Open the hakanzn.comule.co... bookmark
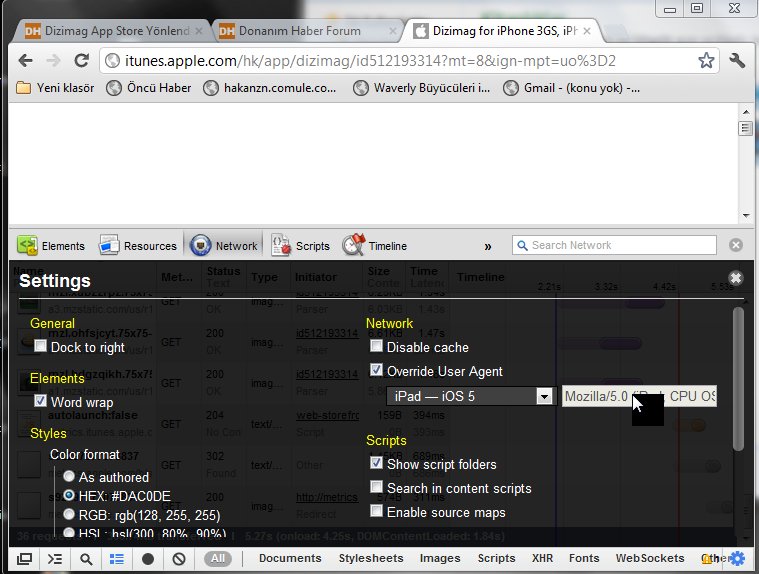This screenshot has height=574, width=759. (270, 88)
